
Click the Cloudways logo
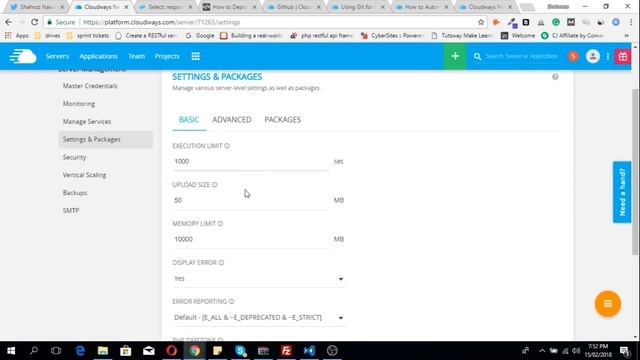click(x=23, y=56)
